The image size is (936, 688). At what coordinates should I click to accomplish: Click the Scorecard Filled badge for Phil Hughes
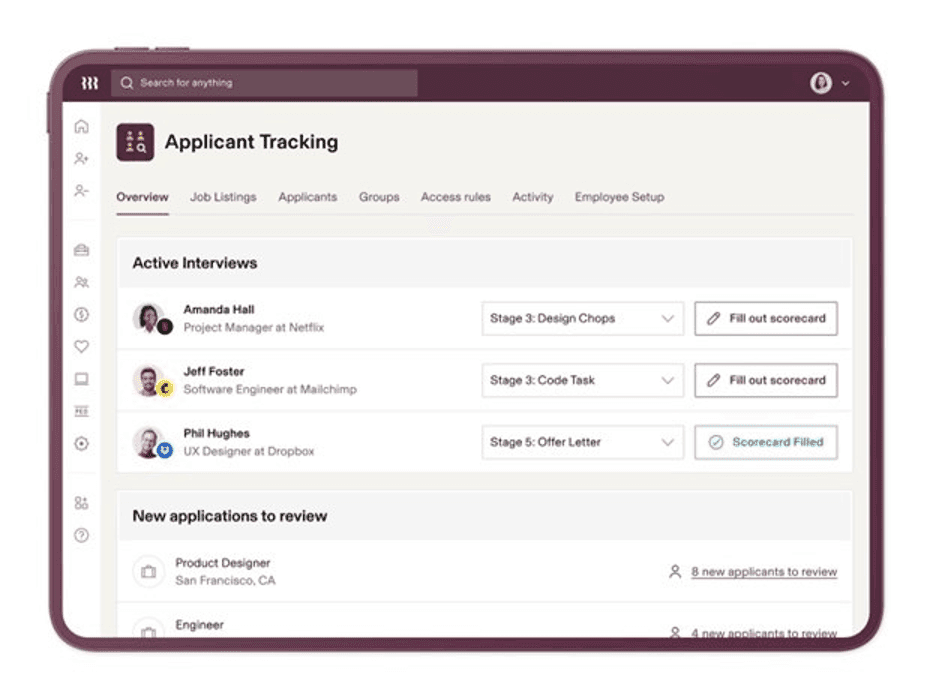tap(765, 442)
